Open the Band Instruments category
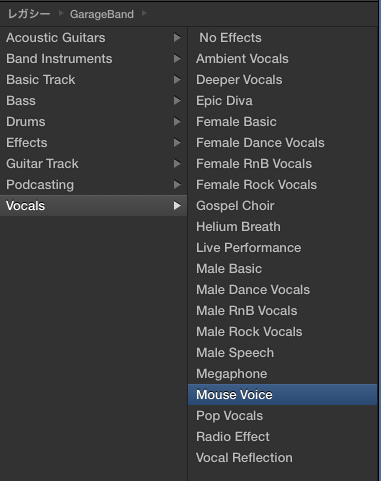The height and width of the screenshot is (481, 381). (x=93, y=59)
